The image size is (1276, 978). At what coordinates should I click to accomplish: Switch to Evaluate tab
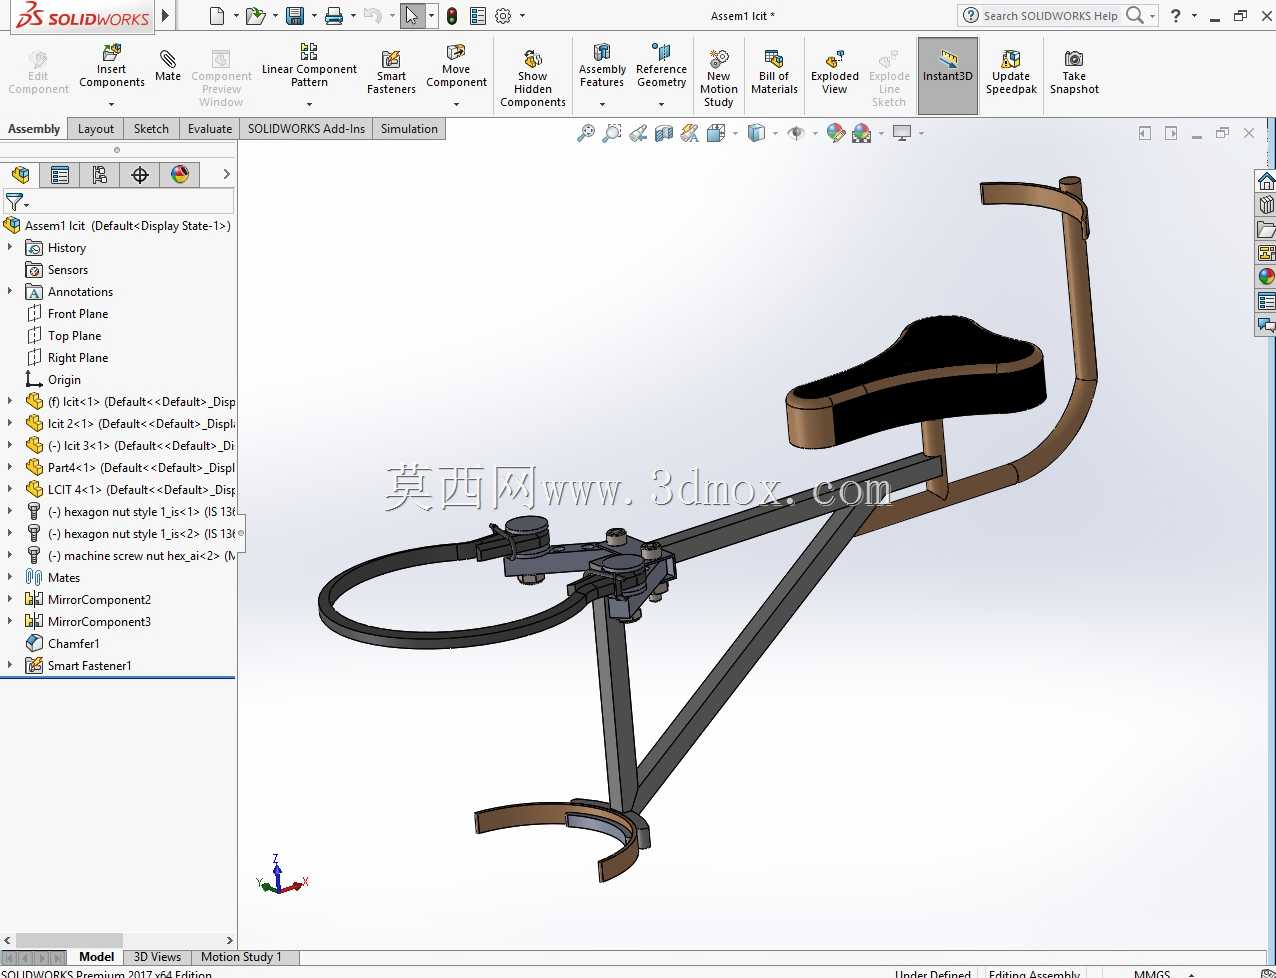210,129
